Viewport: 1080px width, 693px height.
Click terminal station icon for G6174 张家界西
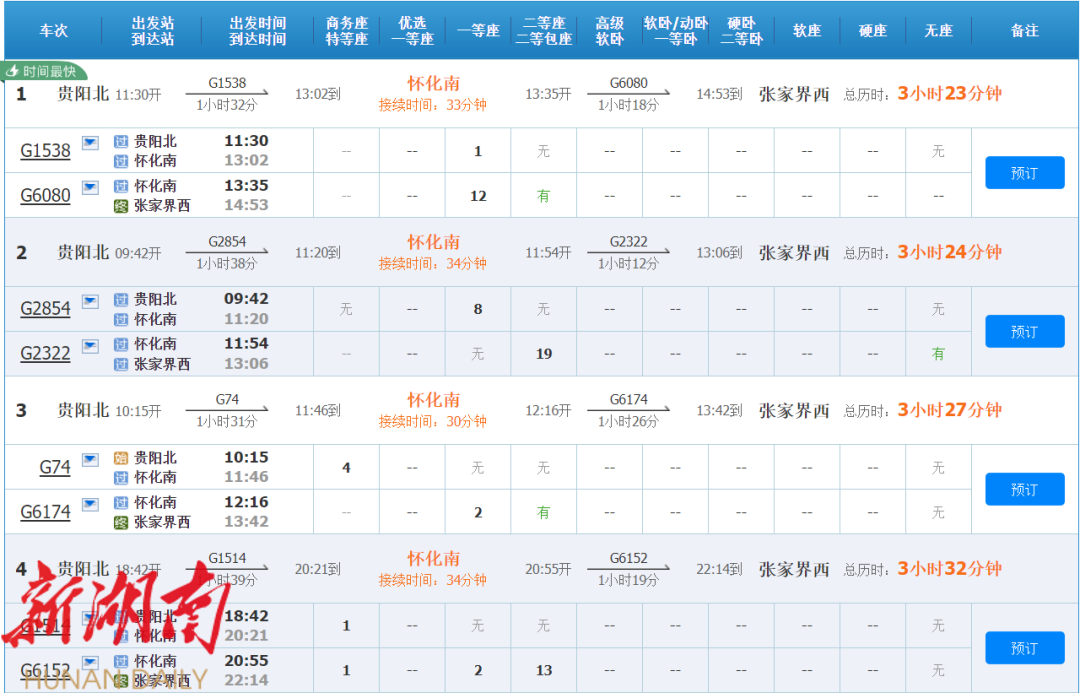(x=121, y=522)
